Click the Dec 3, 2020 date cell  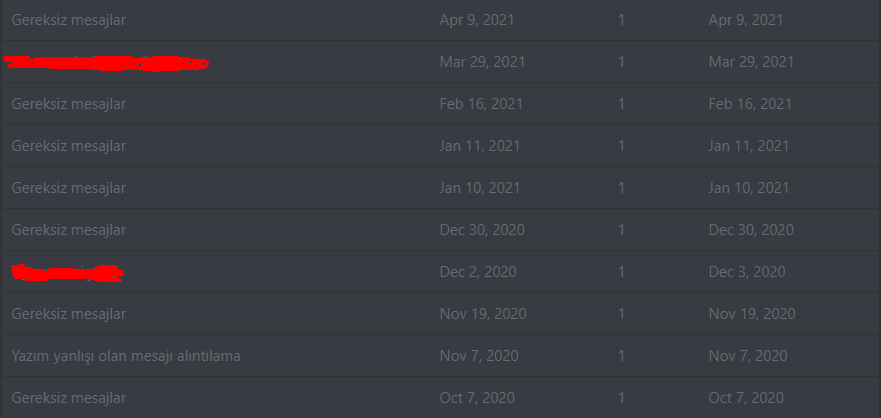pyautogui.click(x=746, y=272)
